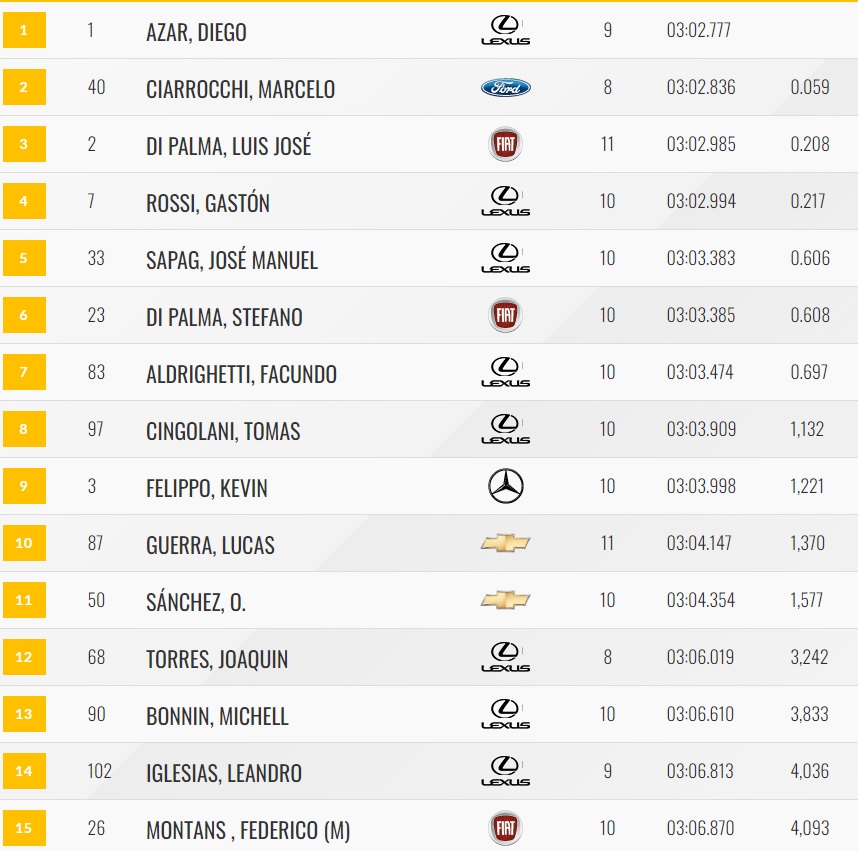Click the Chevrolet logo in Sánchez, O. row
The image size is (858, 851).
click(505, 600)
